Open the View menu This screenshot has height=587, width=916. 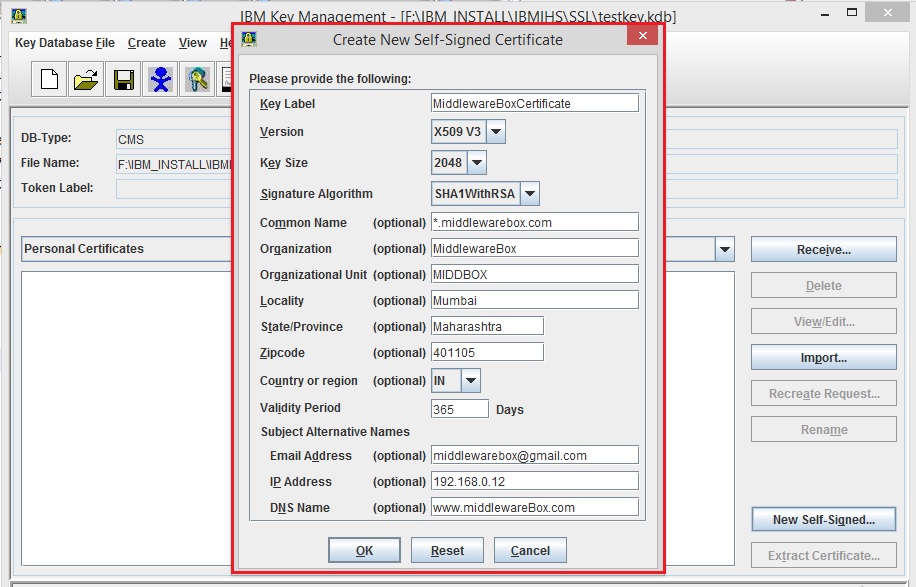192,43
